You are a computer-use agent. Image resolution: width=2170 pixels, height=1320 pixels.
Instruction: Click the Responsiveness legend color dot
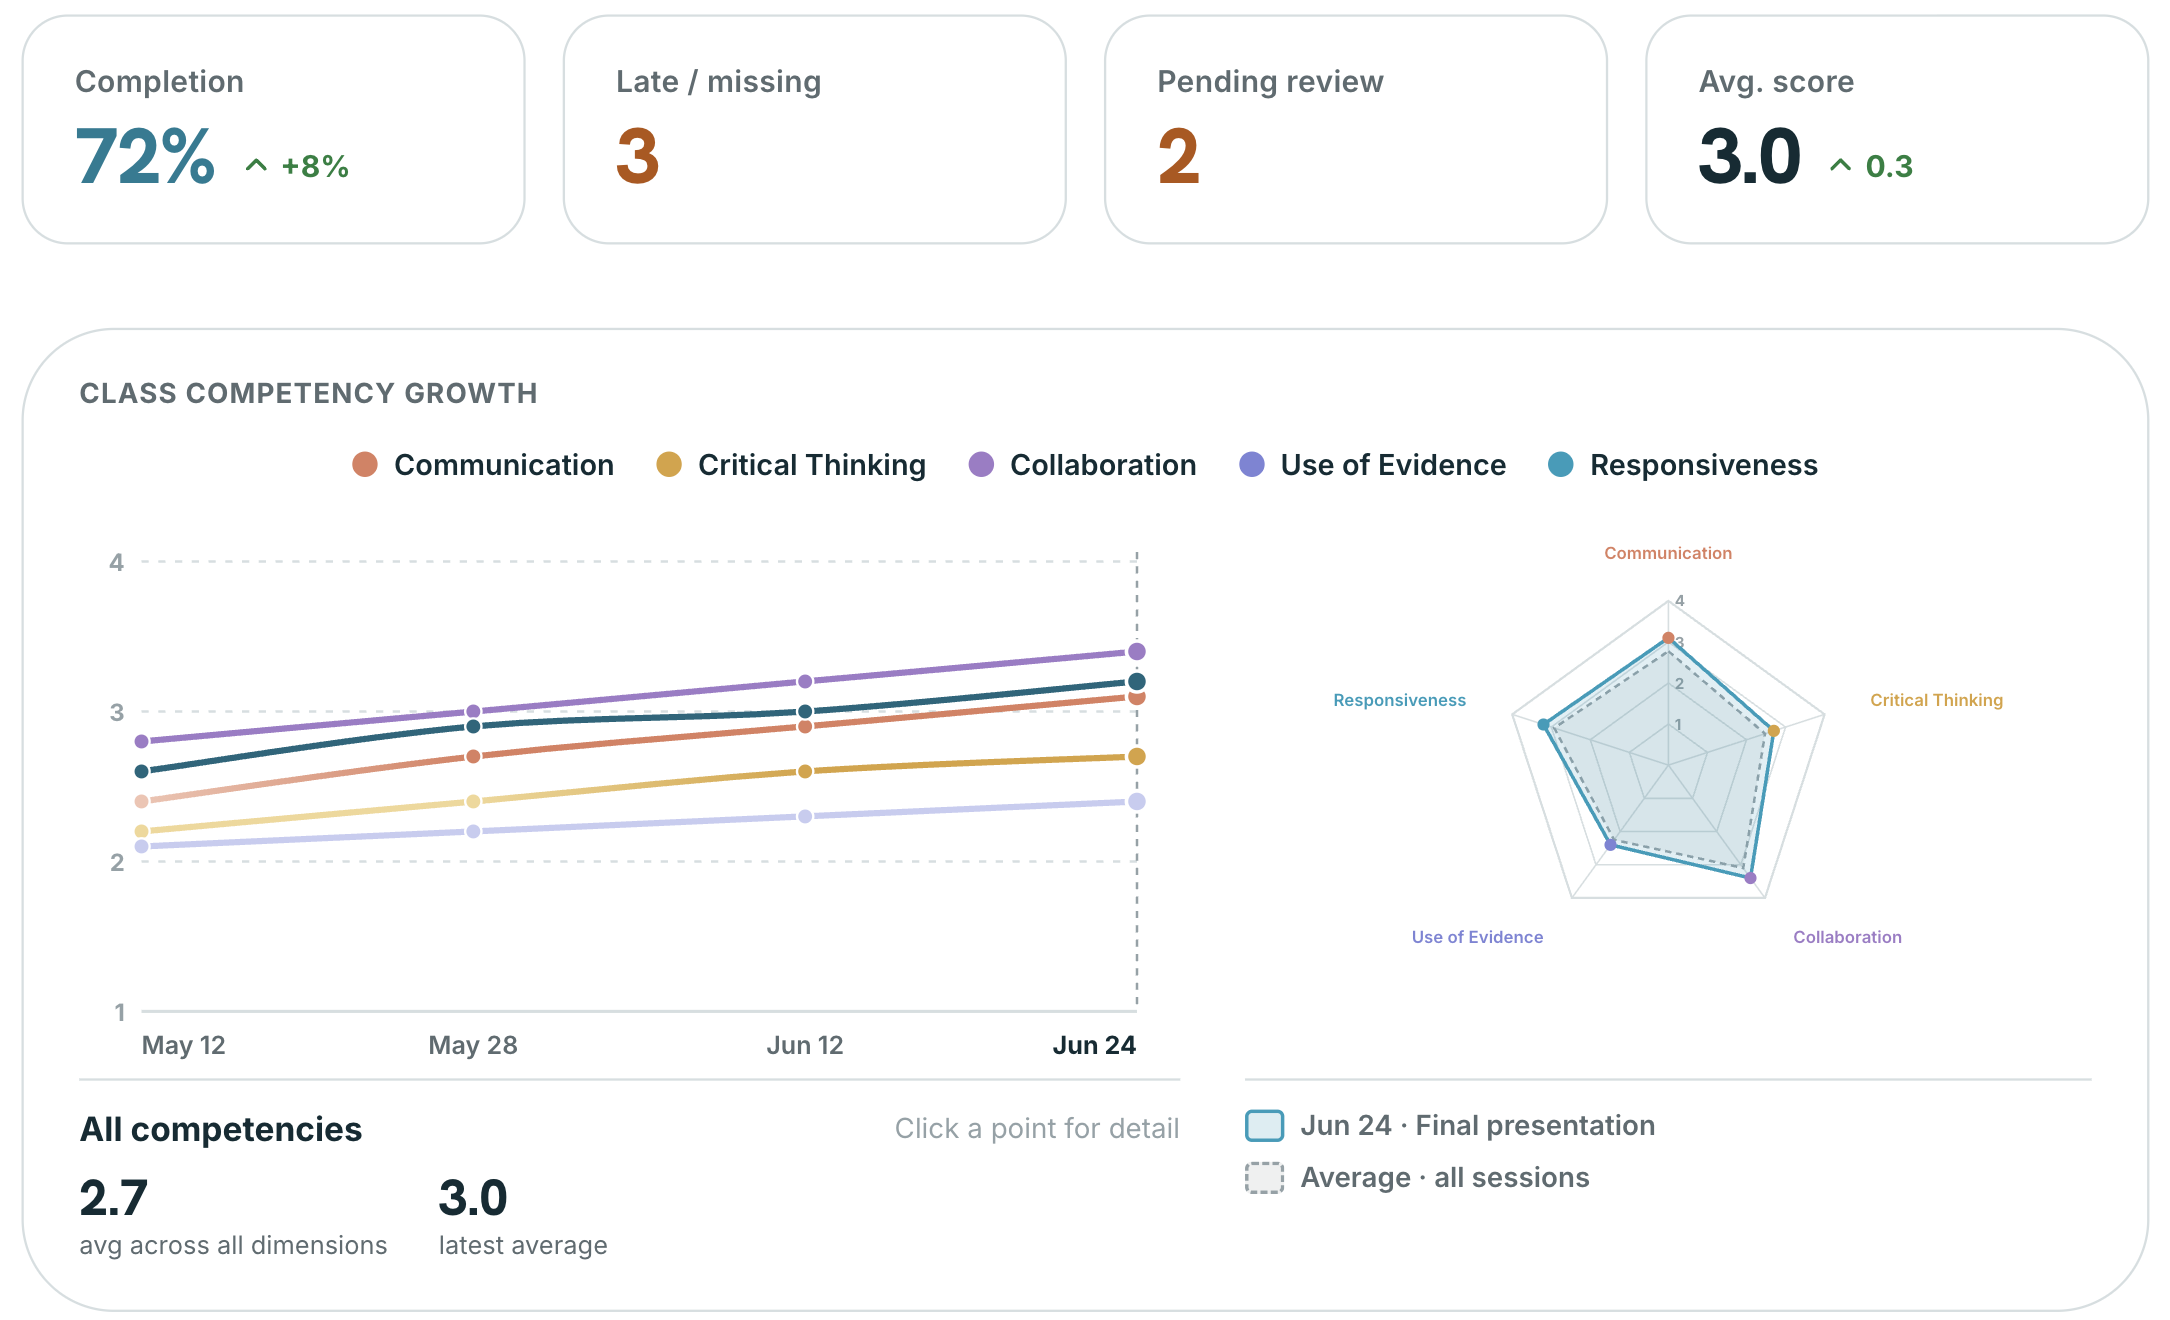click(x=1561, y=465)
